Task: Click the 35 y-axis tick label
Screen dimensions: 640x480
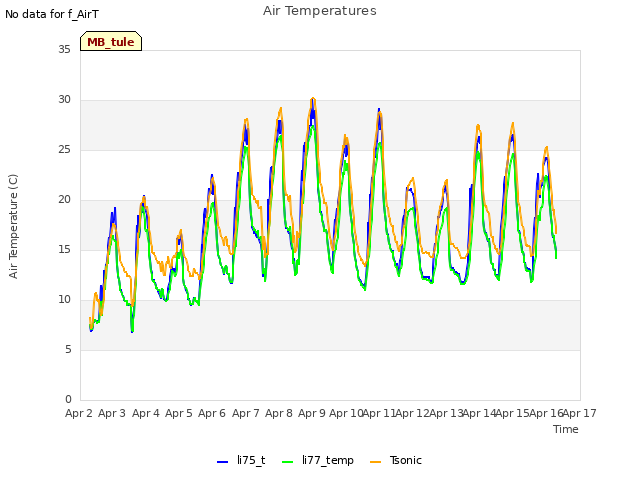Action: (64, 49)
